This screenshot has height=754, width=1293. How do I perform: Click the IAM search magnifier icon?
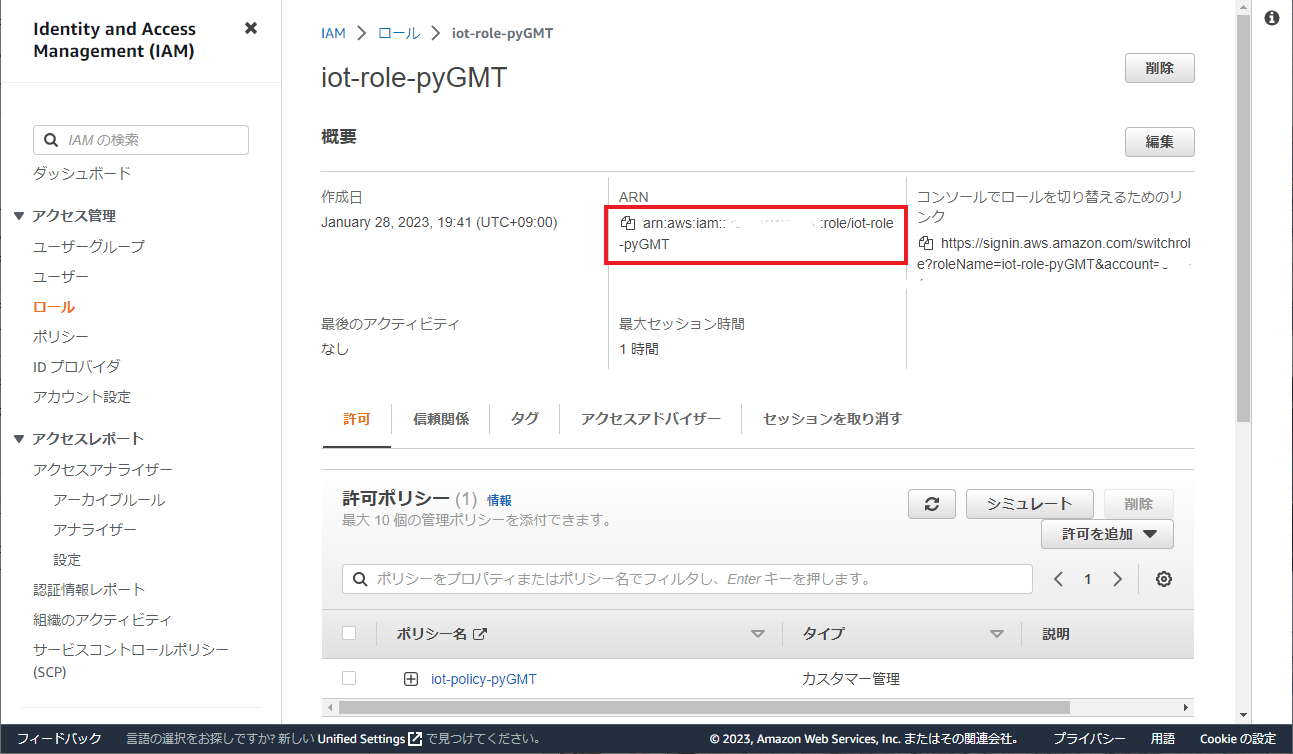[52, 140]
